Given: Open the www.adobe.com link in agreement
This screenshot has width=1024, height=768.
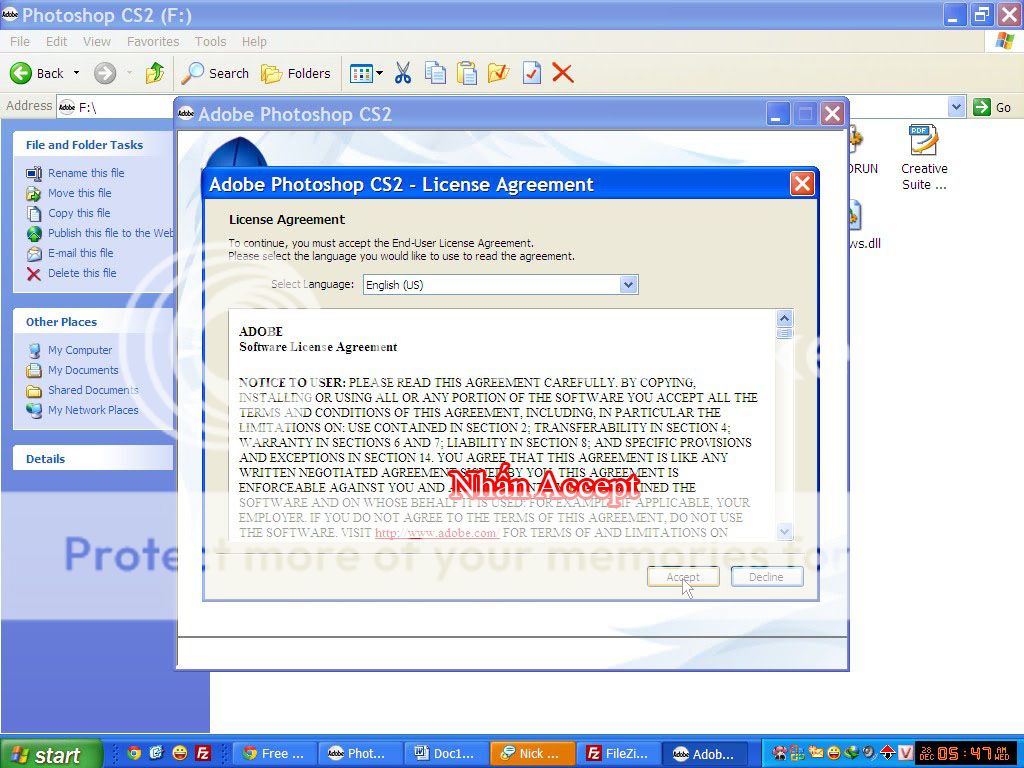Looking at the screenshot, I should (x=437, y=533).
